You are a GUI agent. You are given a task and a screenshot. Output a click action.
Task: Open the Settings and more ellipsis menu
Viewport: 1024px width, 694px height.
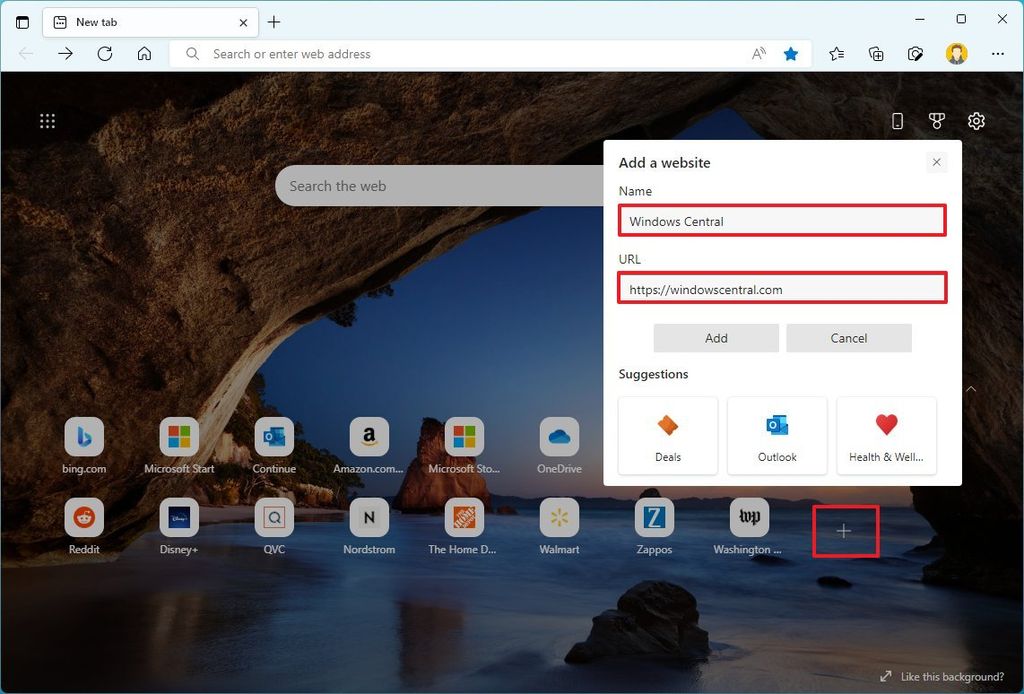[998, 54]
